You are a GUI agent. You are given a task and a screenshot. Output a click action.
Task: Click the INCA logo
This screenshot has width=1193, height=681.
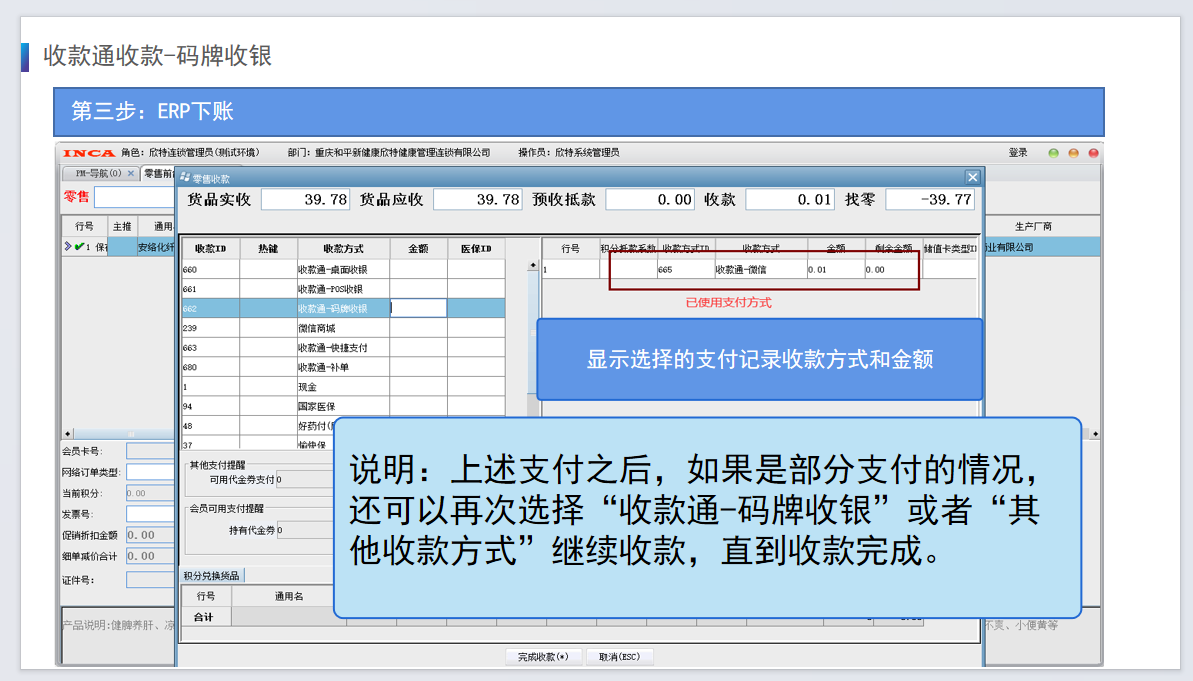point(88,153)
